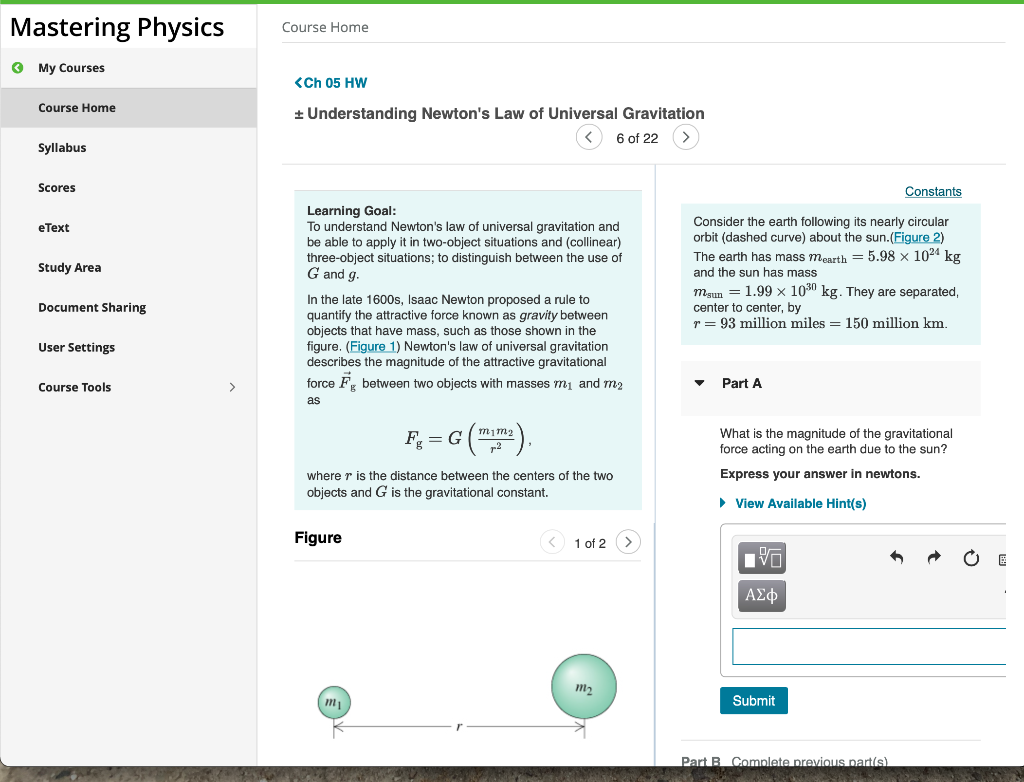
Task: Go to next item using the right chevron
Action: click(686, 137)
